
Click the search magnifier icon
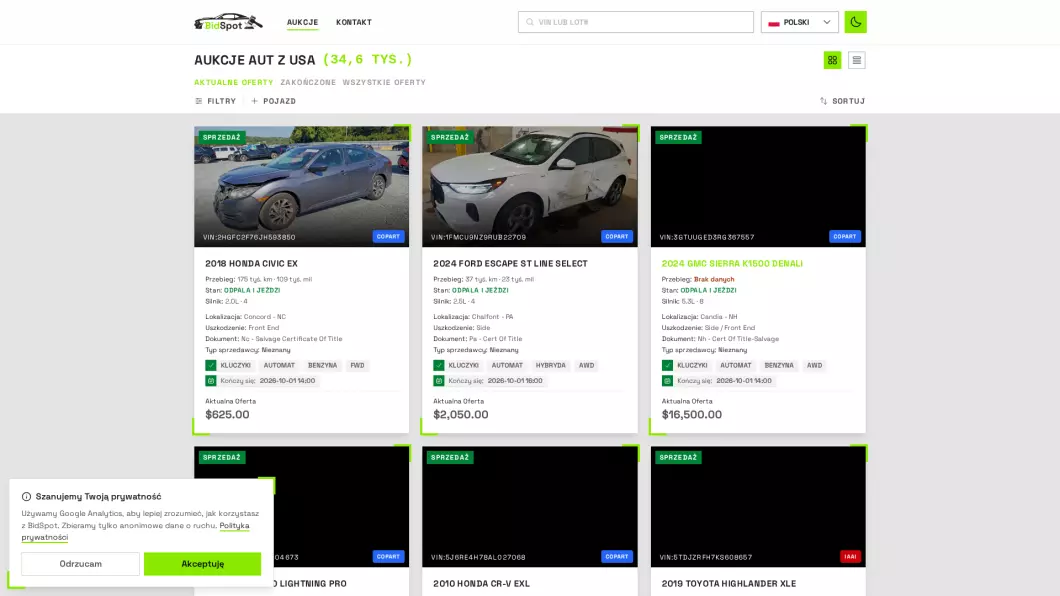coord(530,22)
